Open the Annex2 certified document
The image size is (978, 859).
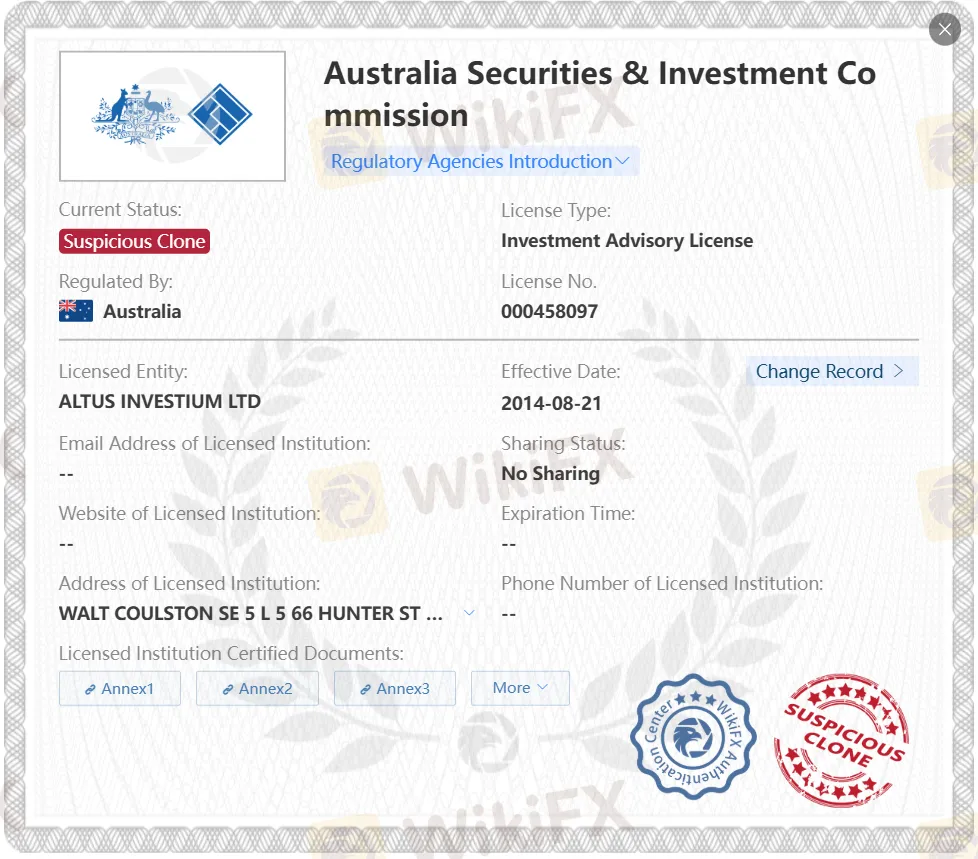point(257,688)
